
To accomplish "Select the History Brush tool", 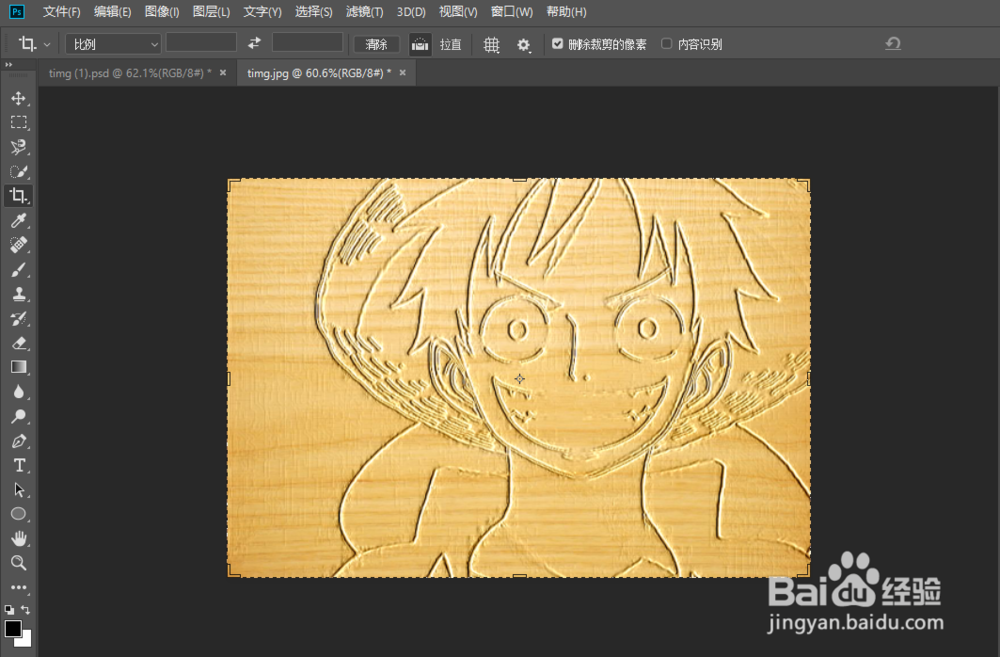I will click(x=18, y=318).
